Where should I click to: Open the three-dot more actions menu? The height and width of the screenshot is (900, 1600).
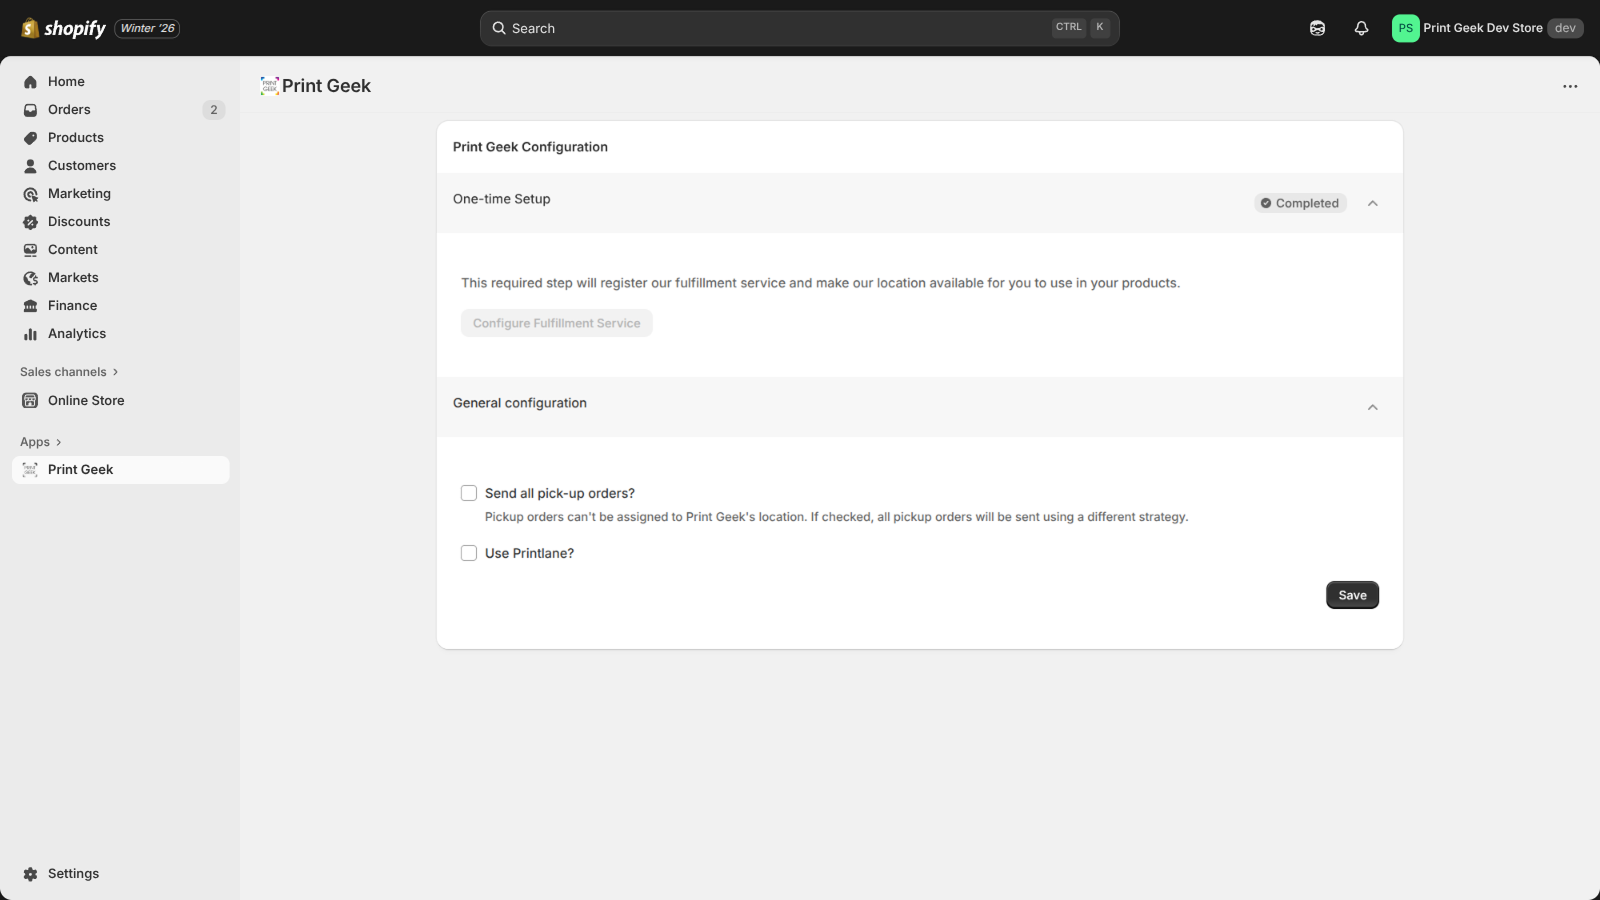(x=1570, y=86)
